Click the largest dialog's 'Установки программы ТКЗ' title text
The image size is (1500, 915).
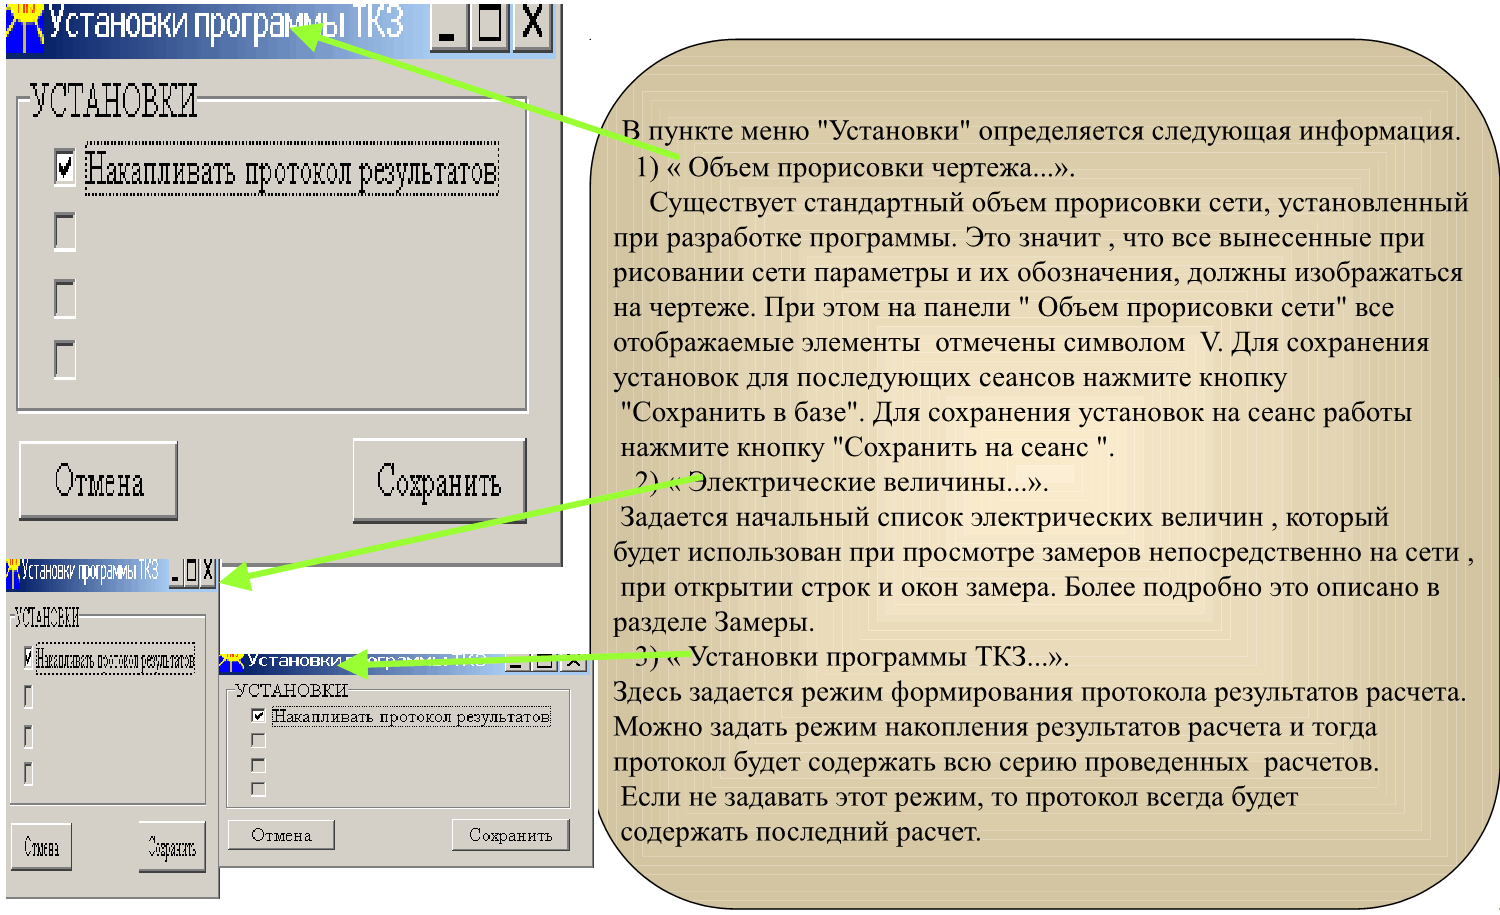(225, 25)
